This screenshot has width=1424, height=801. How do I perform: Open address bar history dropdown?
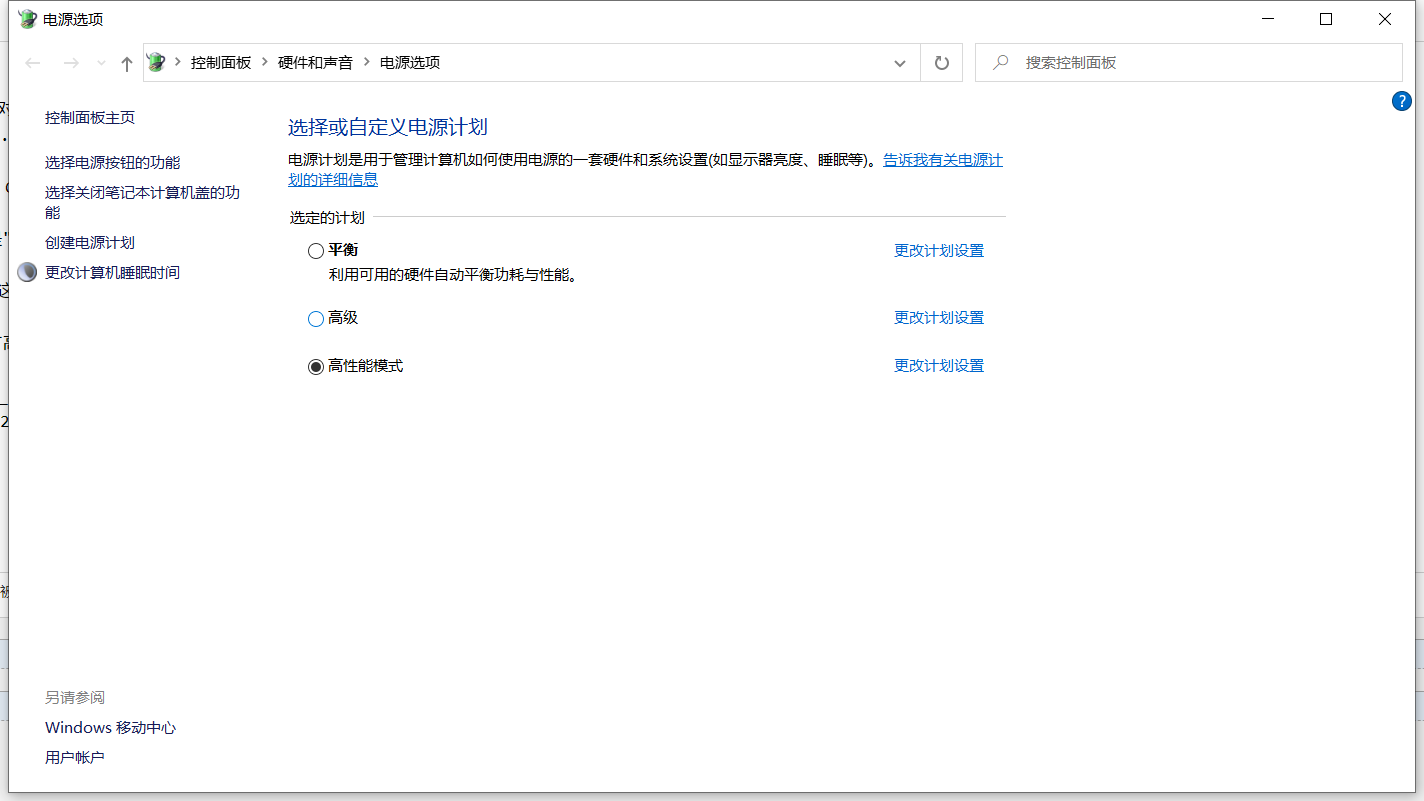[900, 63]
